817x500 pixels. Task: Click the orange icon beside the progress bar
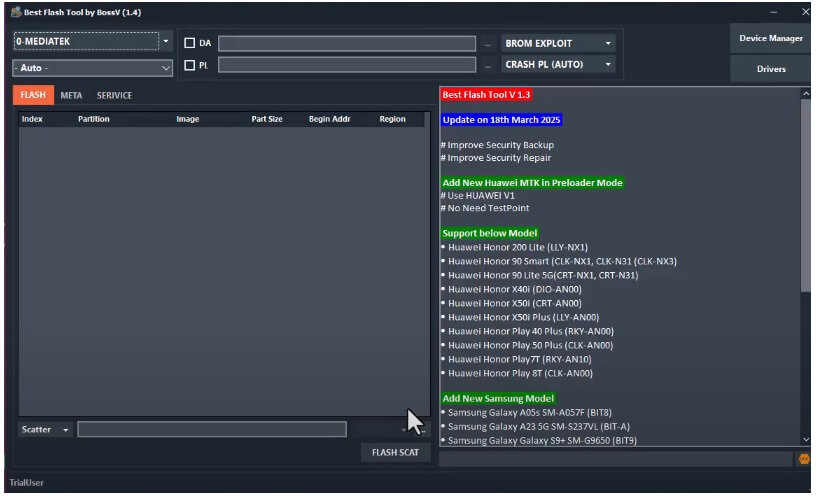(803, 459)
